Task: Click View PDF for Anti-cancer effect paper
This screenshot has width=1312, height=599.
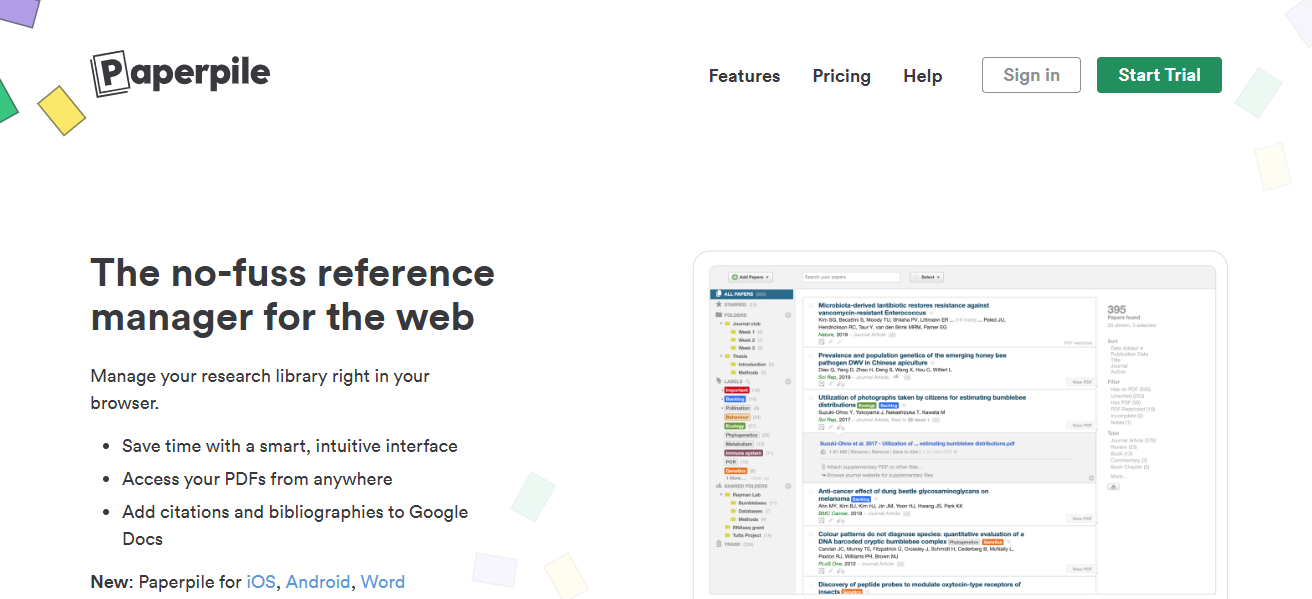Action: [1082, 518]
